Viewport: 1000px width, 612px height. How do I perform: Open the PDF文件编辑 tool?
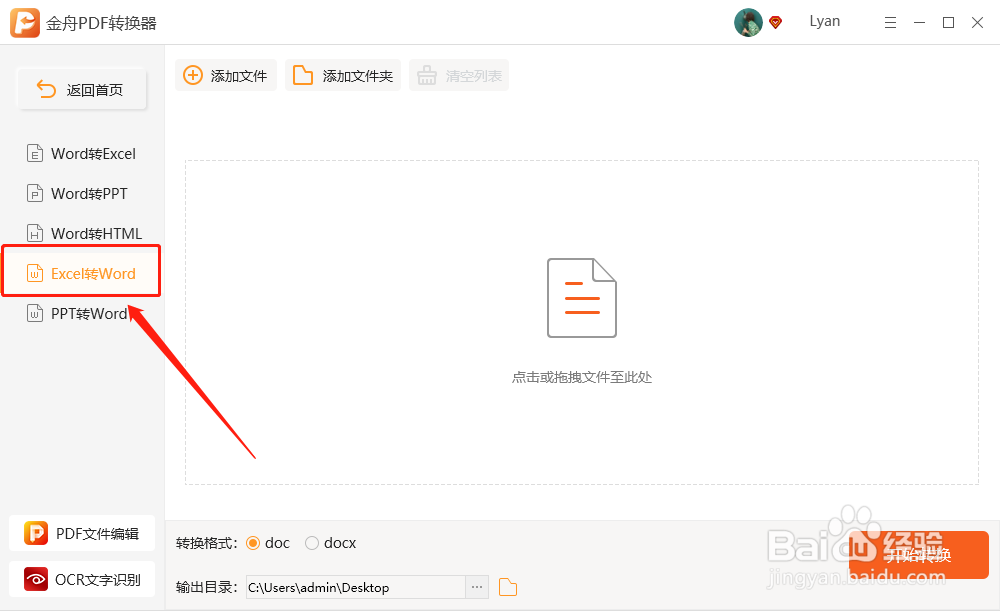click(x=80, y=533)
